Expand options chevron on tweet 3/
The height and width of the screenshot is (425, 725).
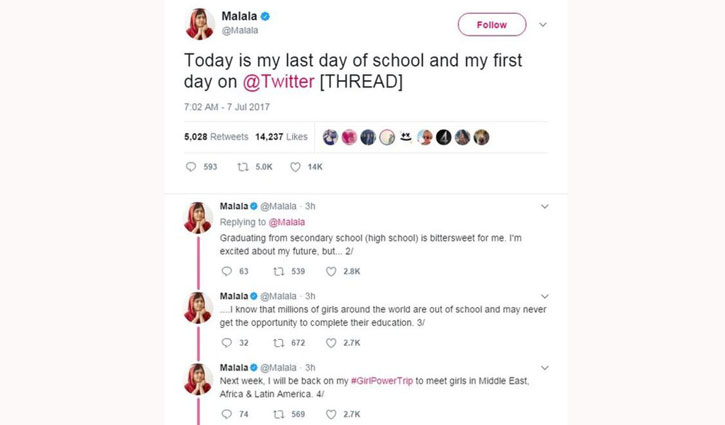pos(545,296)
